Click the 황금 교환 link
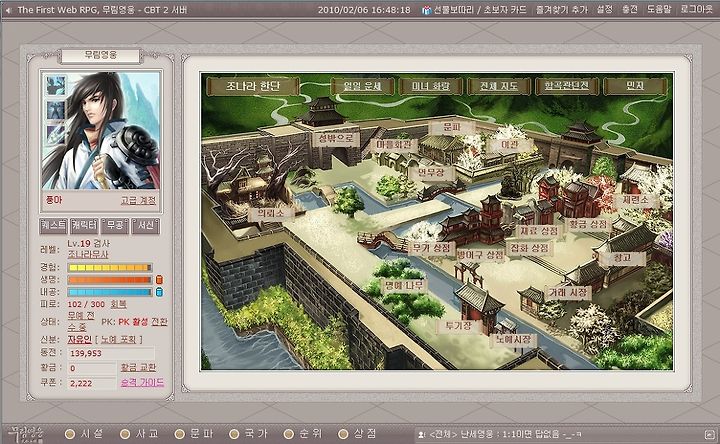This screenshot has height=444, width=720. [x=138, y=367]
